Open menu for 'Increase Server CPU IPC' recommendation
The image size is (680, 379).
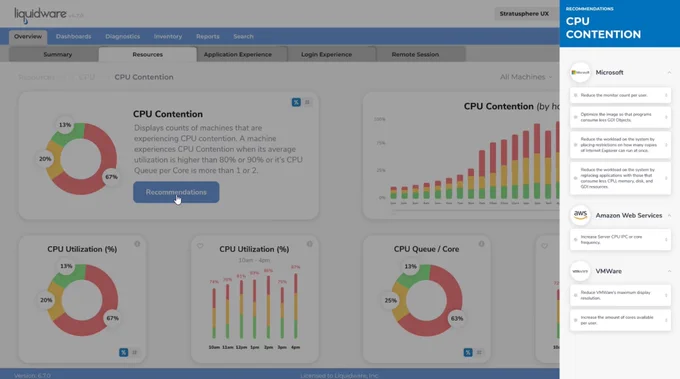pos(666,239)
